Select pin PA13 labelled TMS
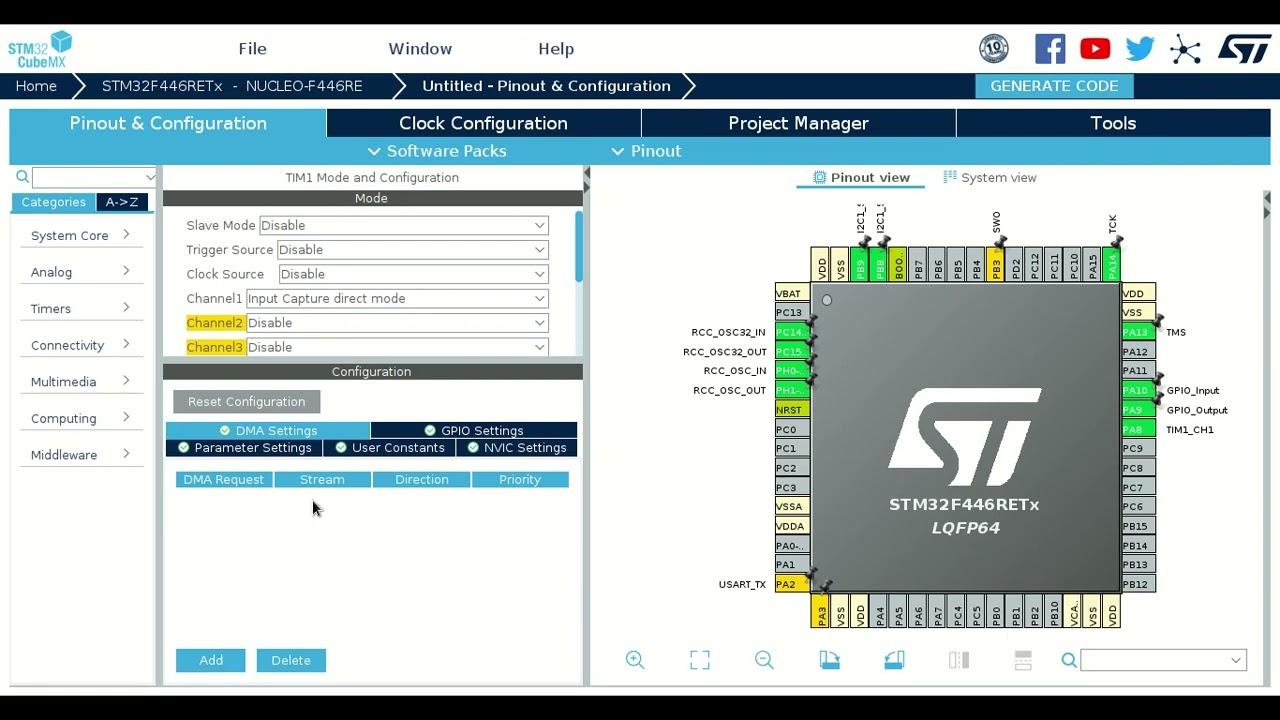 click(x=1138, y=332)
